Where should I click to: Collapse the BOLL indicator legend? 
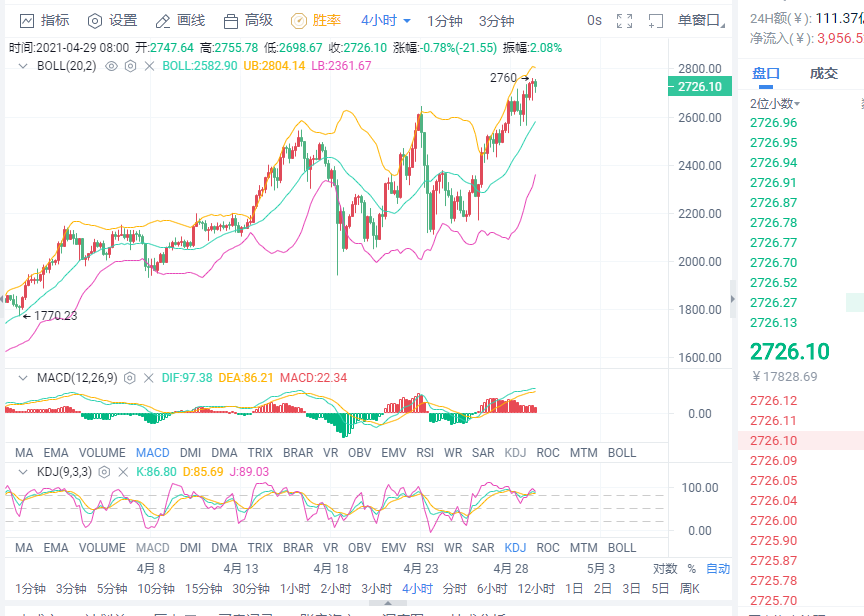[x=24, y=66]
